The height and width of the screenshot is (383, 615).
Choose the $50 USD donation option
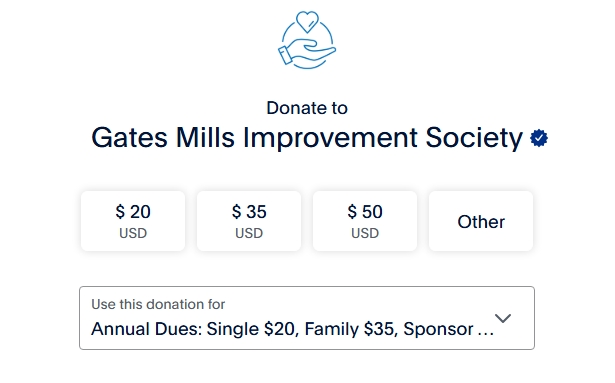[x=365, y=221]
